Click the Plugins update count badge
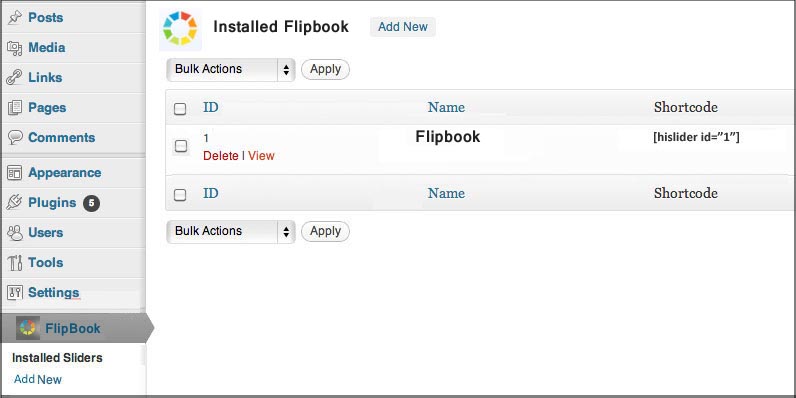The image size is (796, 398). tap(91, 203)
